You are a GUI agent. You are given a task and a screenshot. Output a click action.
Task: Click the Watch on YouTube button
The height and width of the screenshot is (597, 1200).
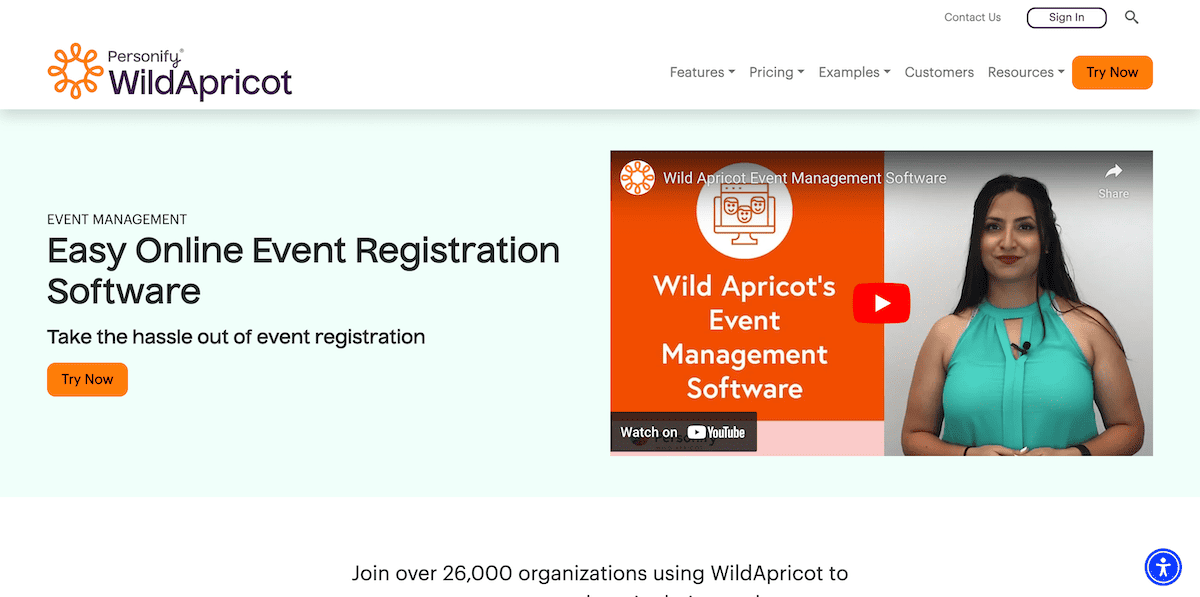click(683, 432)
